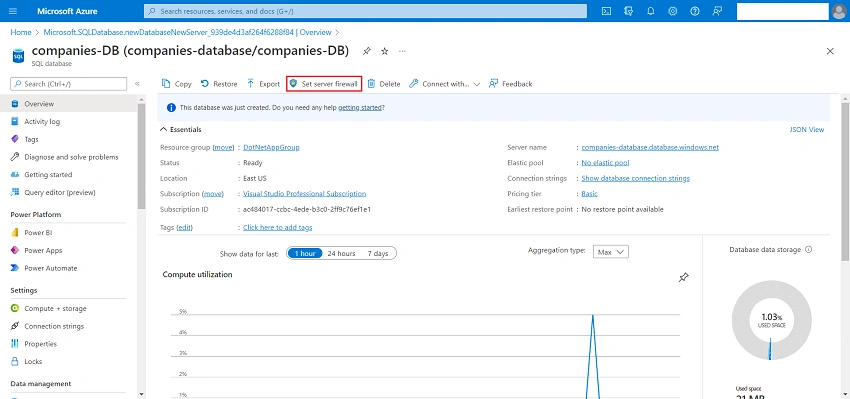The image size is (850, 399).
Task: Open Diagnose and solve problems
Action: click(x=69, y=157)
